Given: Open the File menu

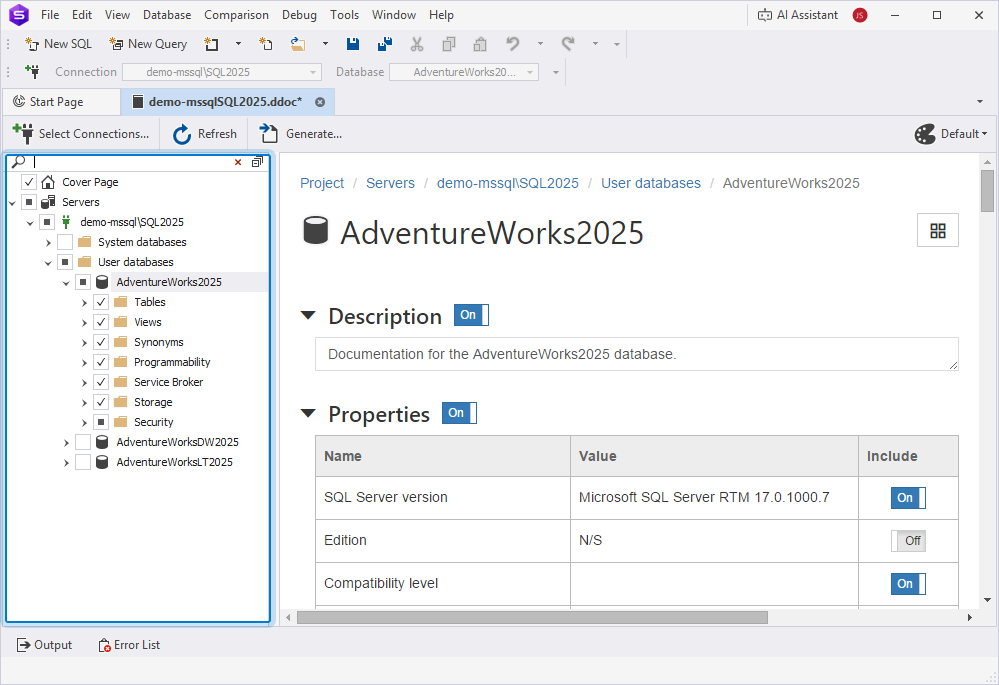Looking at the screenshot, I should pyautogui.click(x=50, y=15).
